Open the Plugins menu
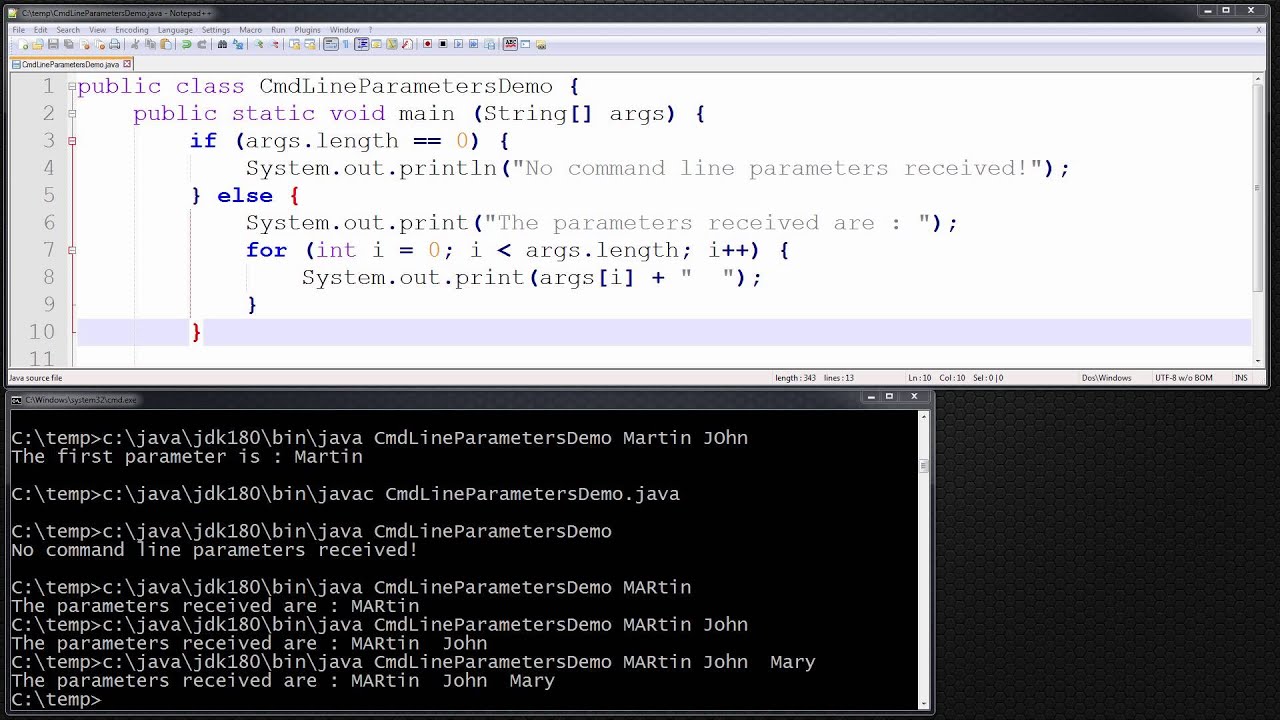The height and width of the screenshot is (720, 1280). 307,30
